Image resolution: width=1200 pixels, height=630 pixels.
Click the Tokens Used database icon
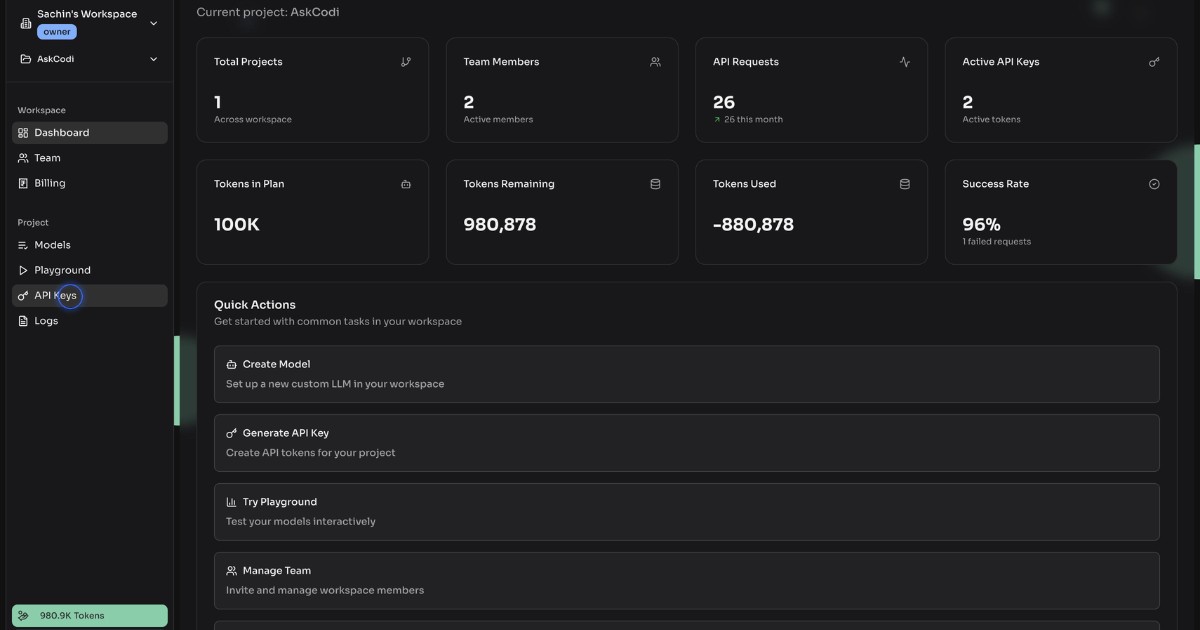pos(905,184)
